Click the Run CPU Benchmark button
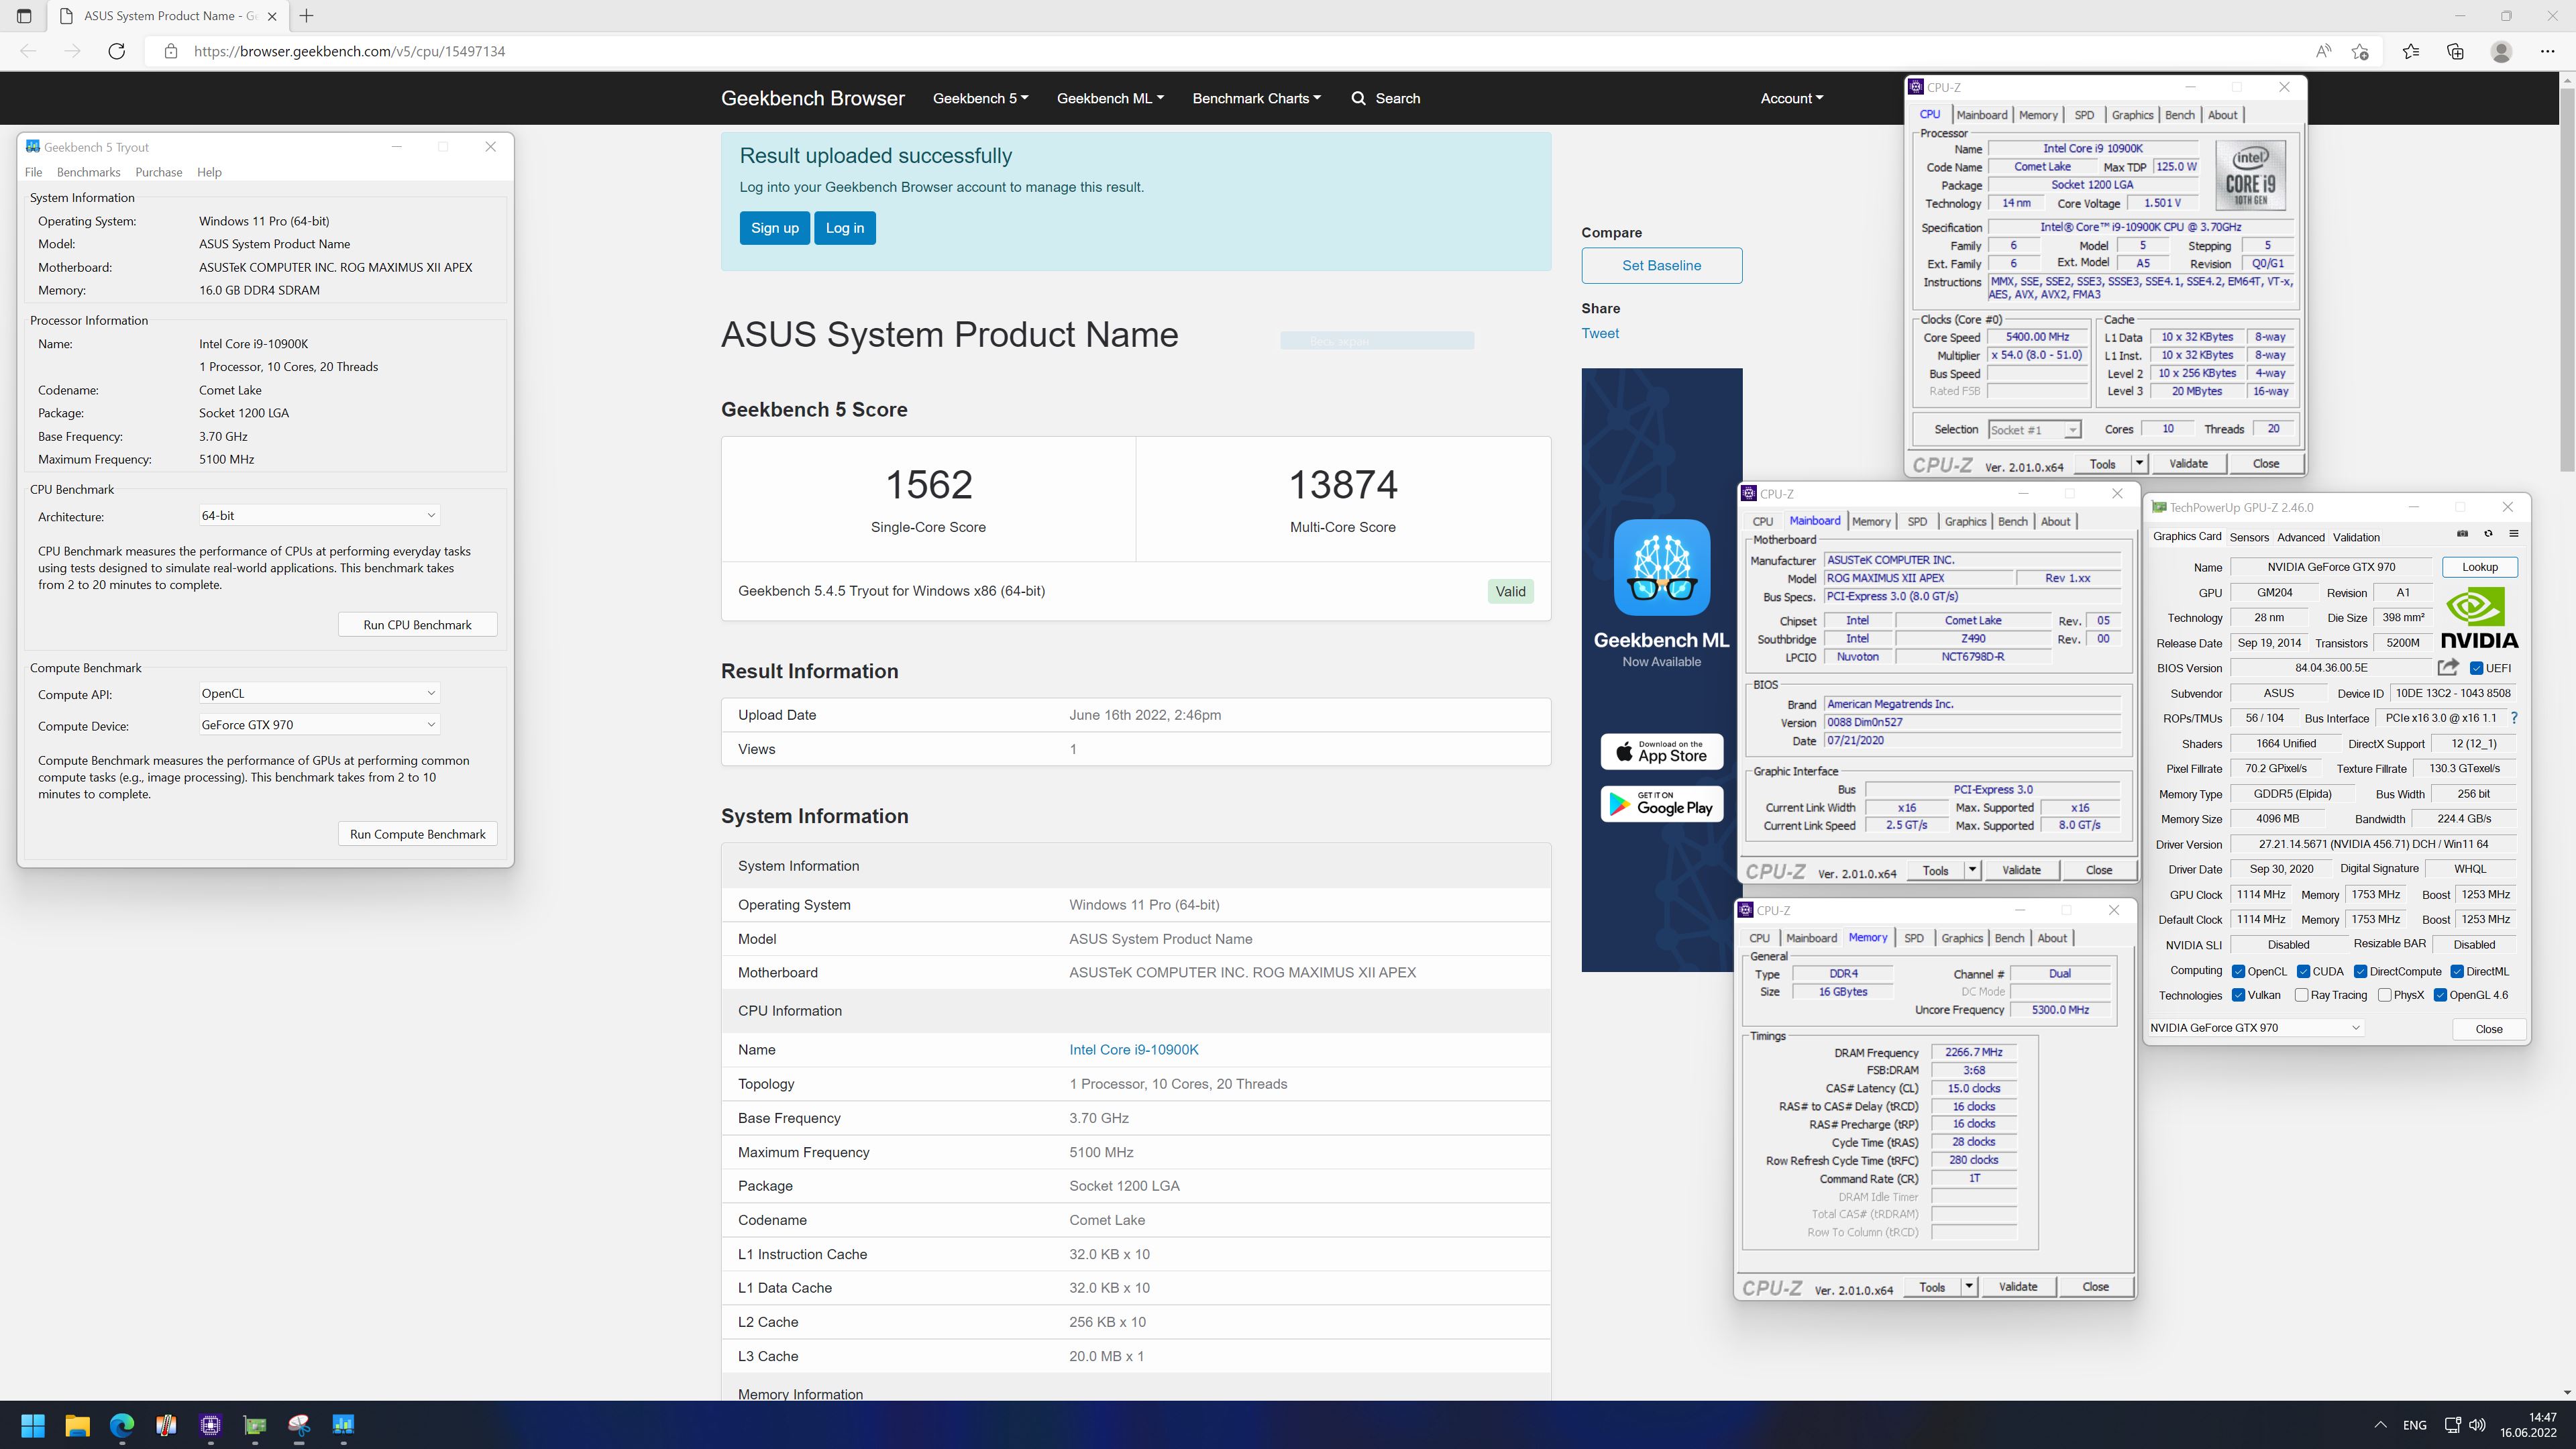This screenshot has height=1449, width=2576. pyautogui.click(x=418, y=625)
